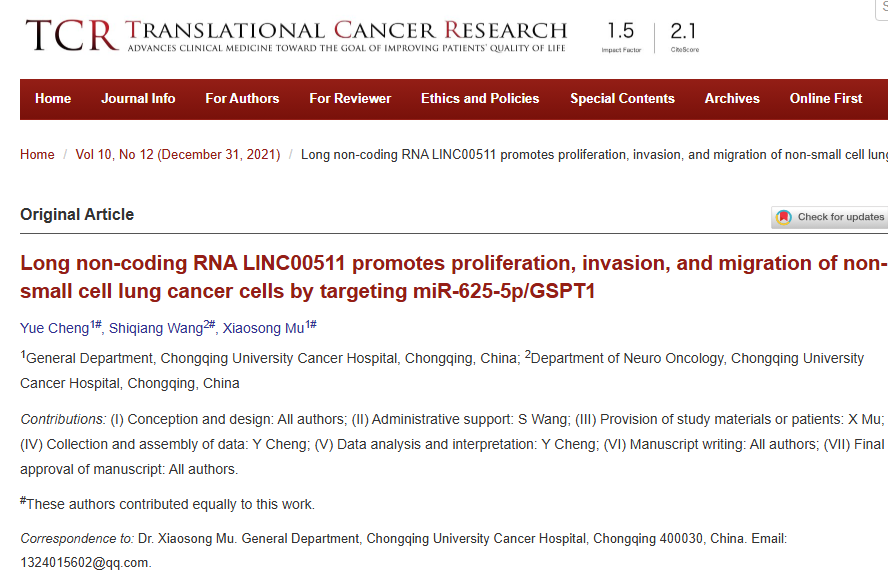The width and height of the screenshot is (888, 586).
Task: Open the Archives menu
Action: (x=732, y=99)
